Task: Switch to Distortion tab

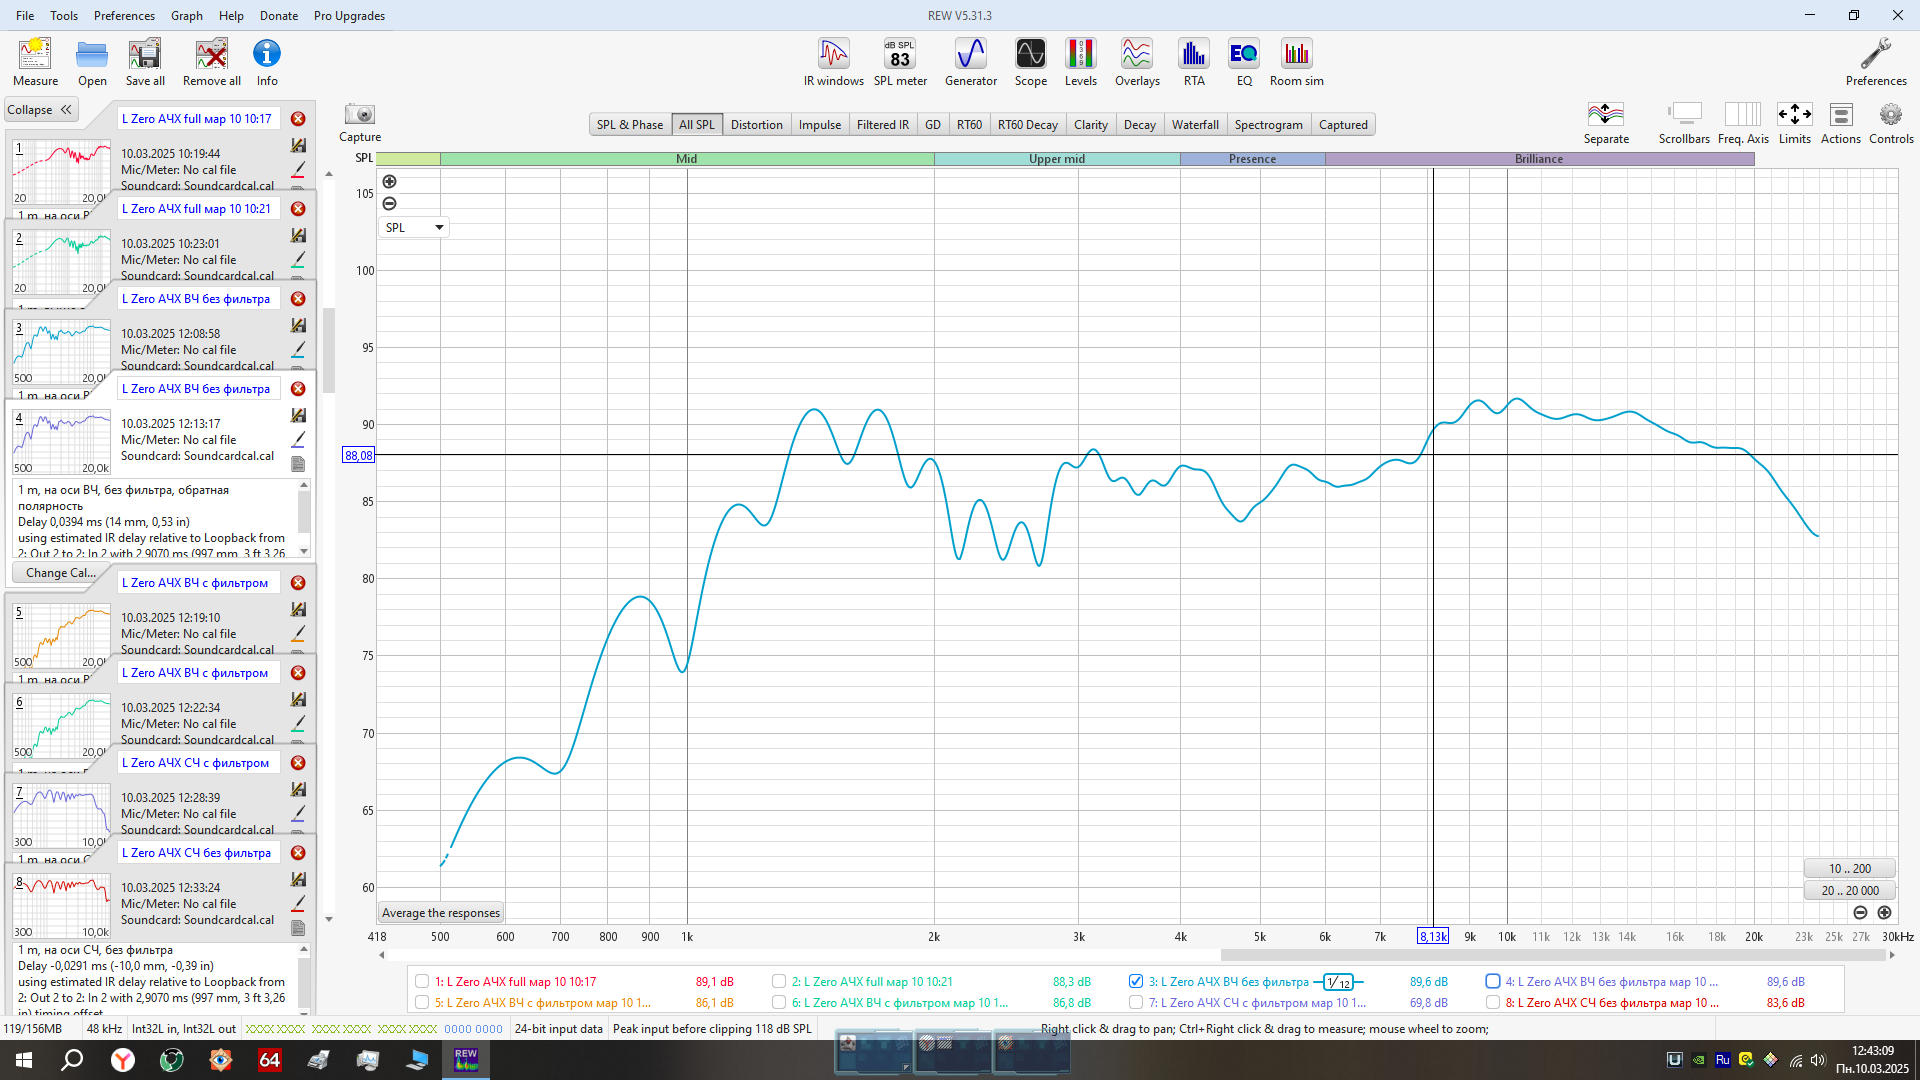Action: click(x=756, y=125)
